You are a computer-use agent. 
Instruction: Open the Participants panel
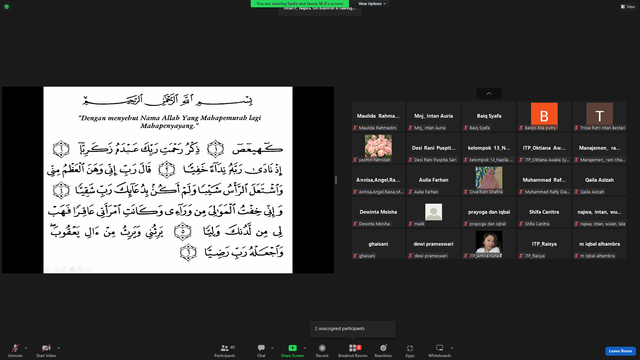225,350
